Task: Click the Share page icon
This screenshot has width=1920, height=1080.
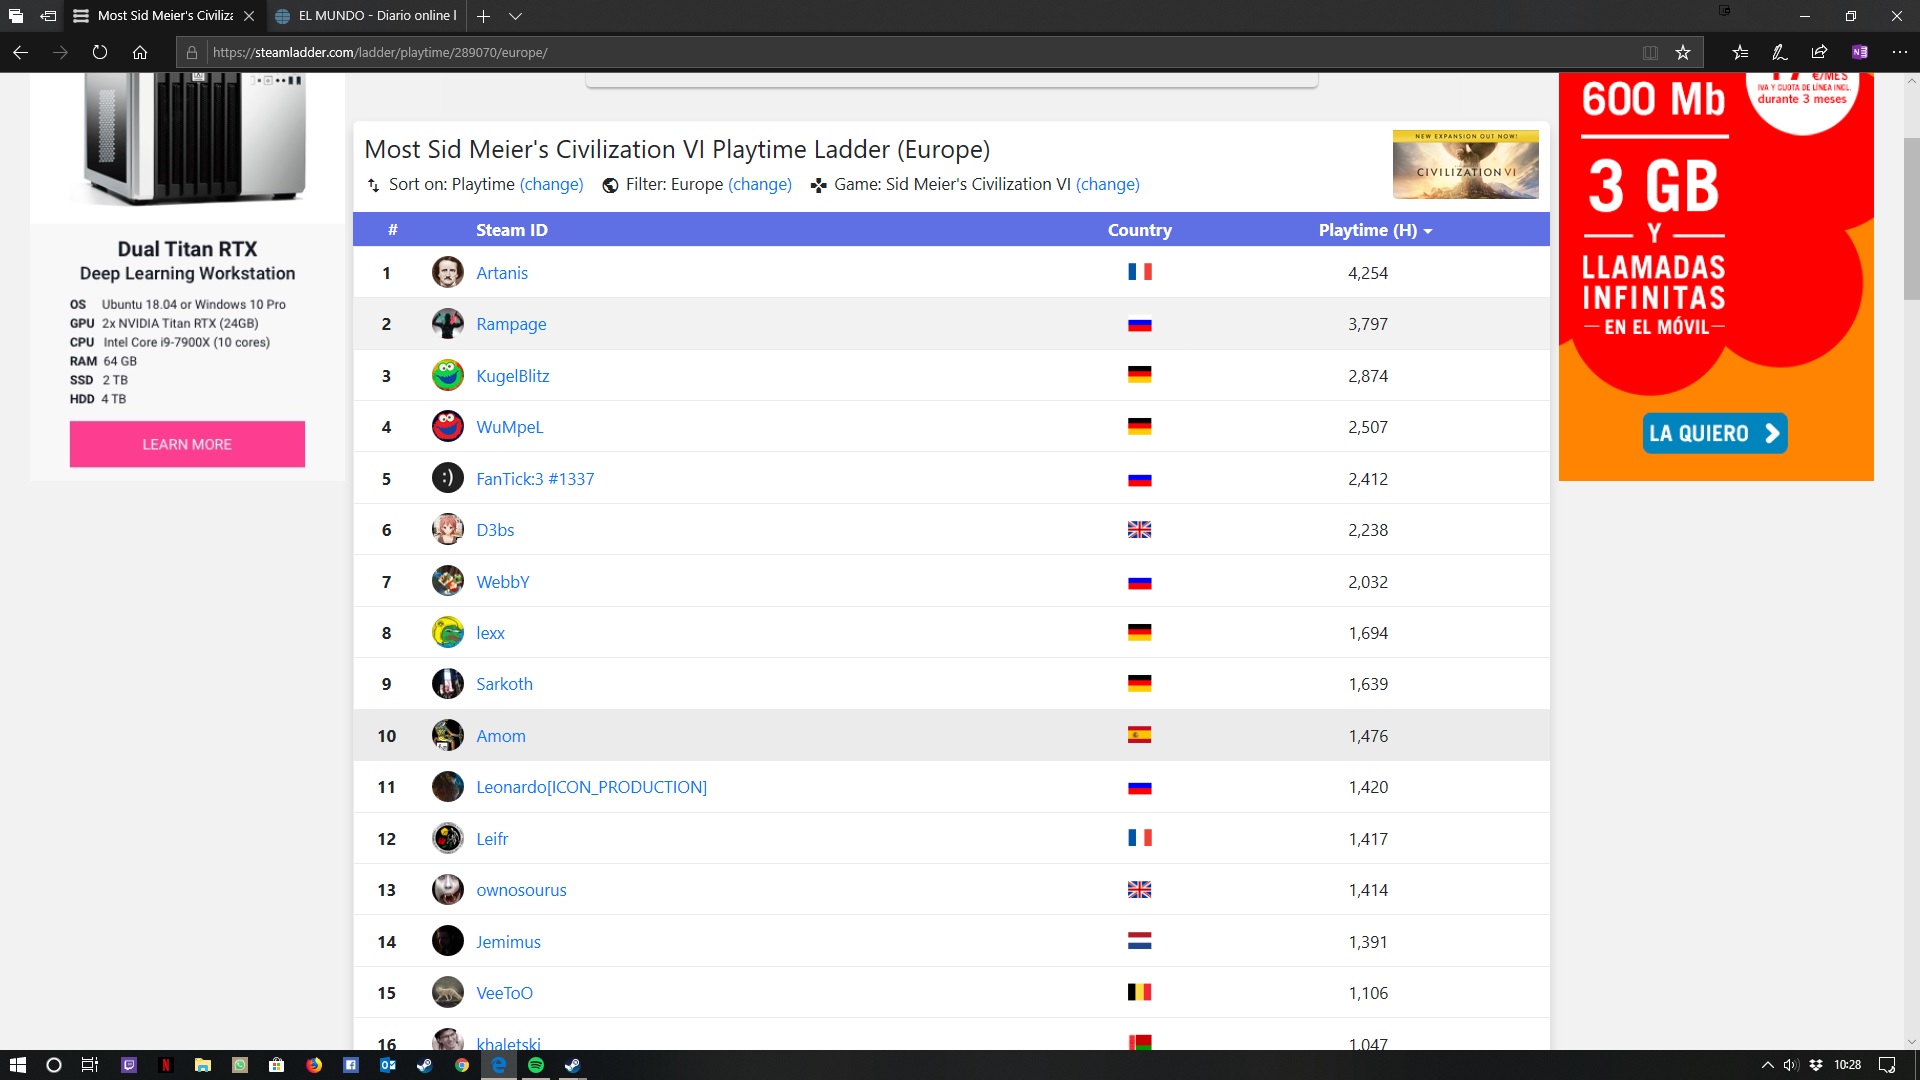Action: tap(1819, 52)
